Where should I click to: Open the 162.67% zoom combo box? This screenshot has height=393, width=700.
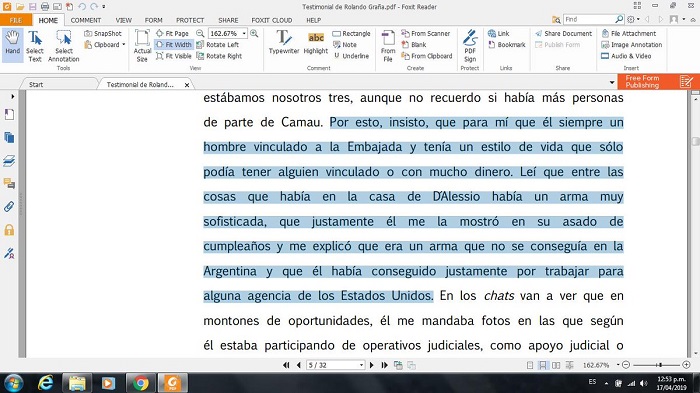(x=227, y=33)
